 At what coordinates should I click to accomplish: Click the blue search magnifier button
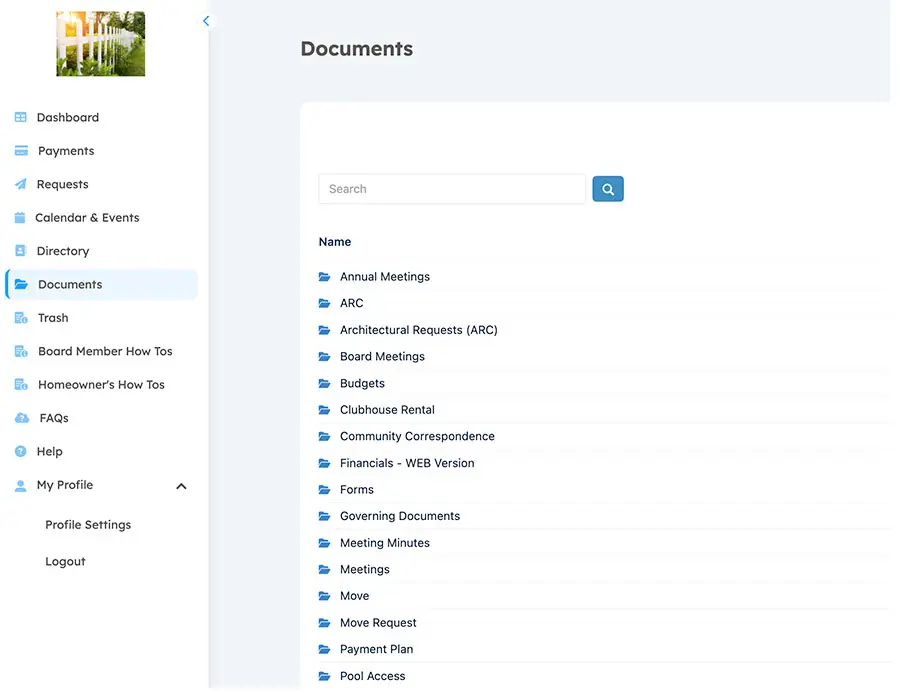tap(608, 189)
